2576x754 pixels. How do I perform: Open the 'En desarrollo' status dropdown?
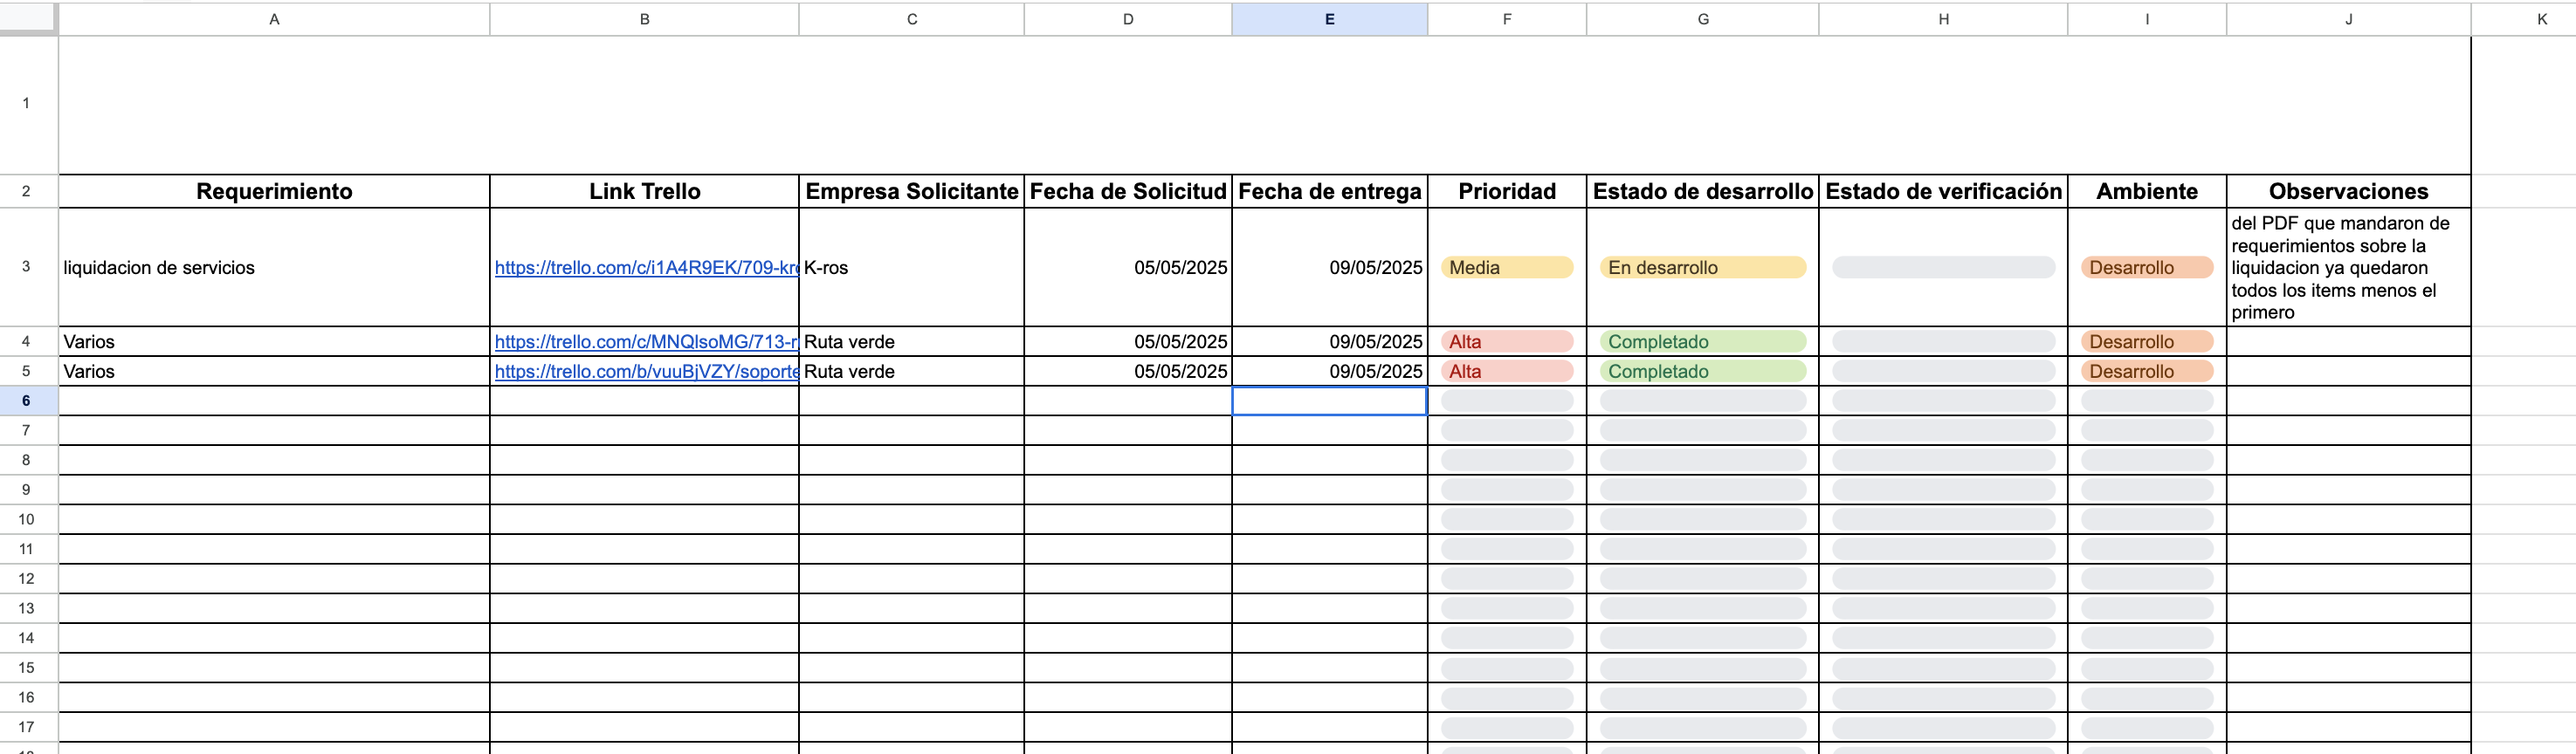pyautogui.click(x=1702, y=268)
